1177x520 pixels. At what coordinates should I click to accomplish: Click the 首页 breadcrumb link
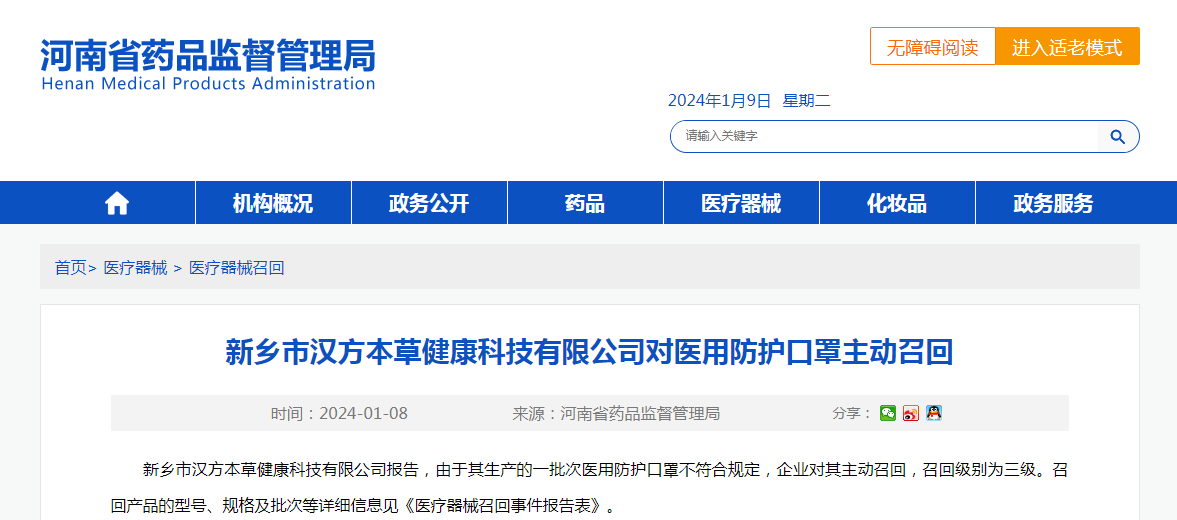pos(70,268)
